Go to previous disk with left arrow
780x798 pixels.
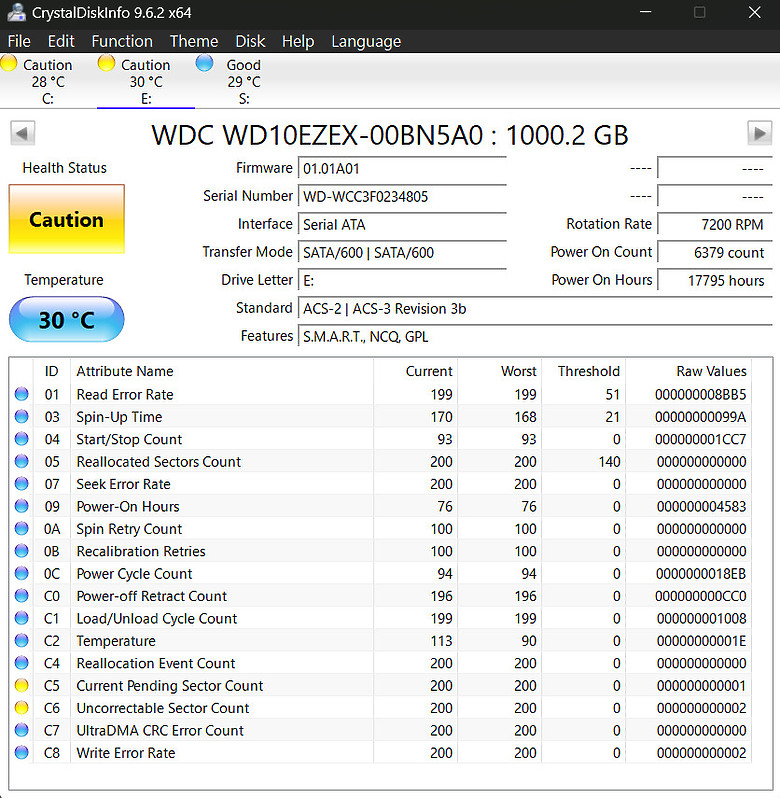coord(22,133)
